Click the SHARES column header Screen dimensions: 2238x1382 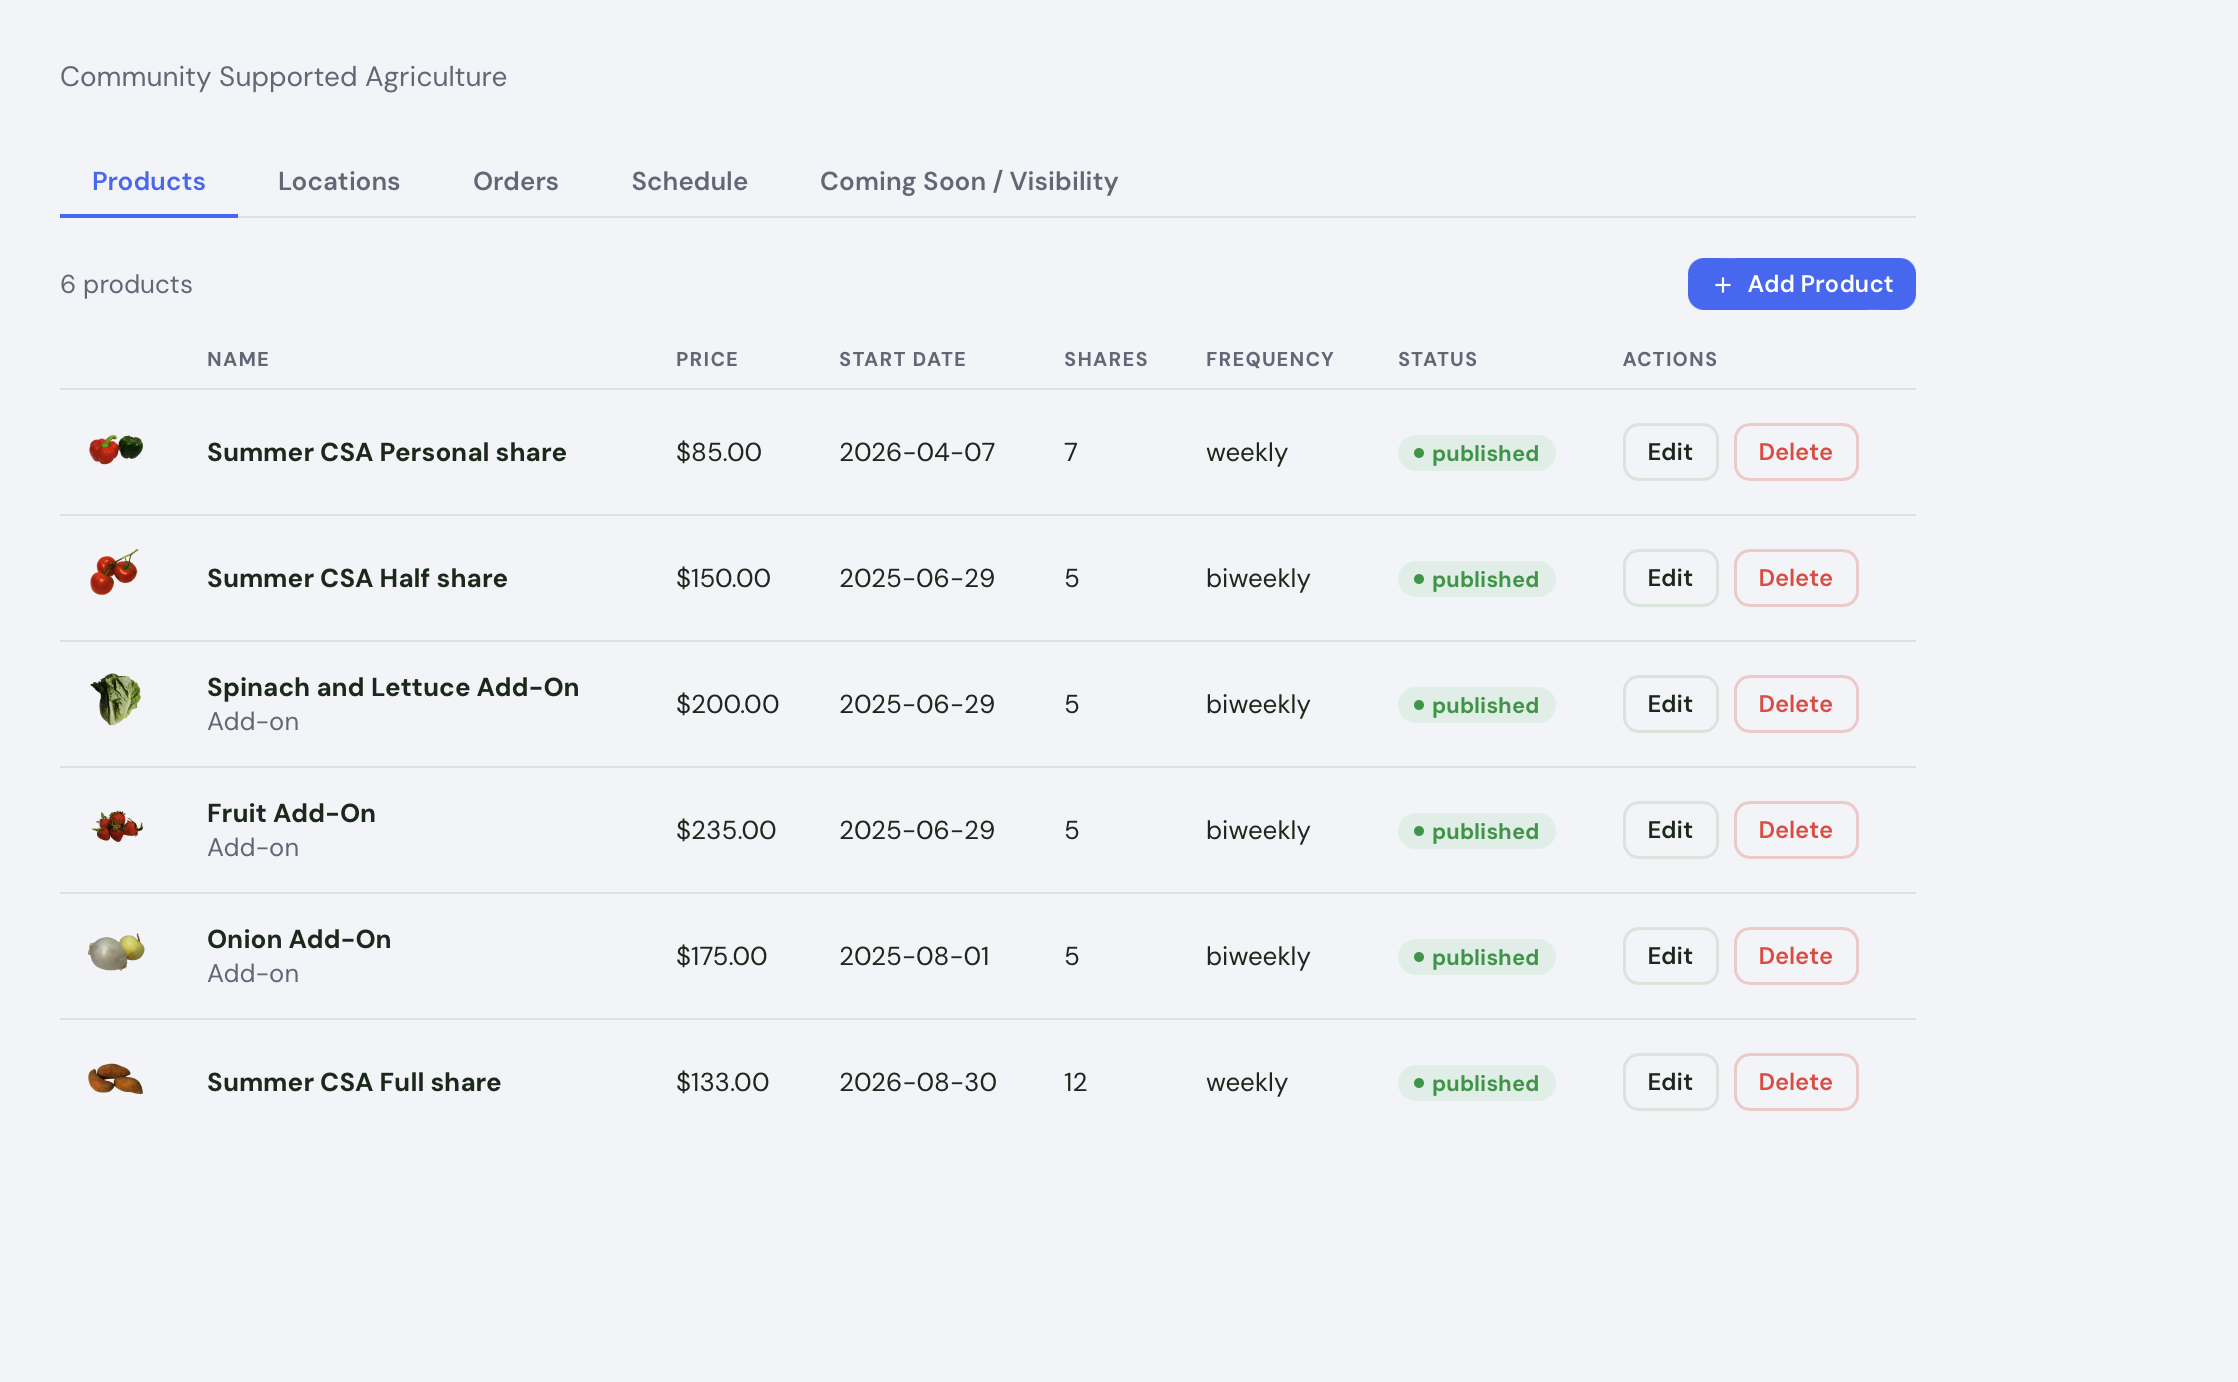(x=1105, y=359)
